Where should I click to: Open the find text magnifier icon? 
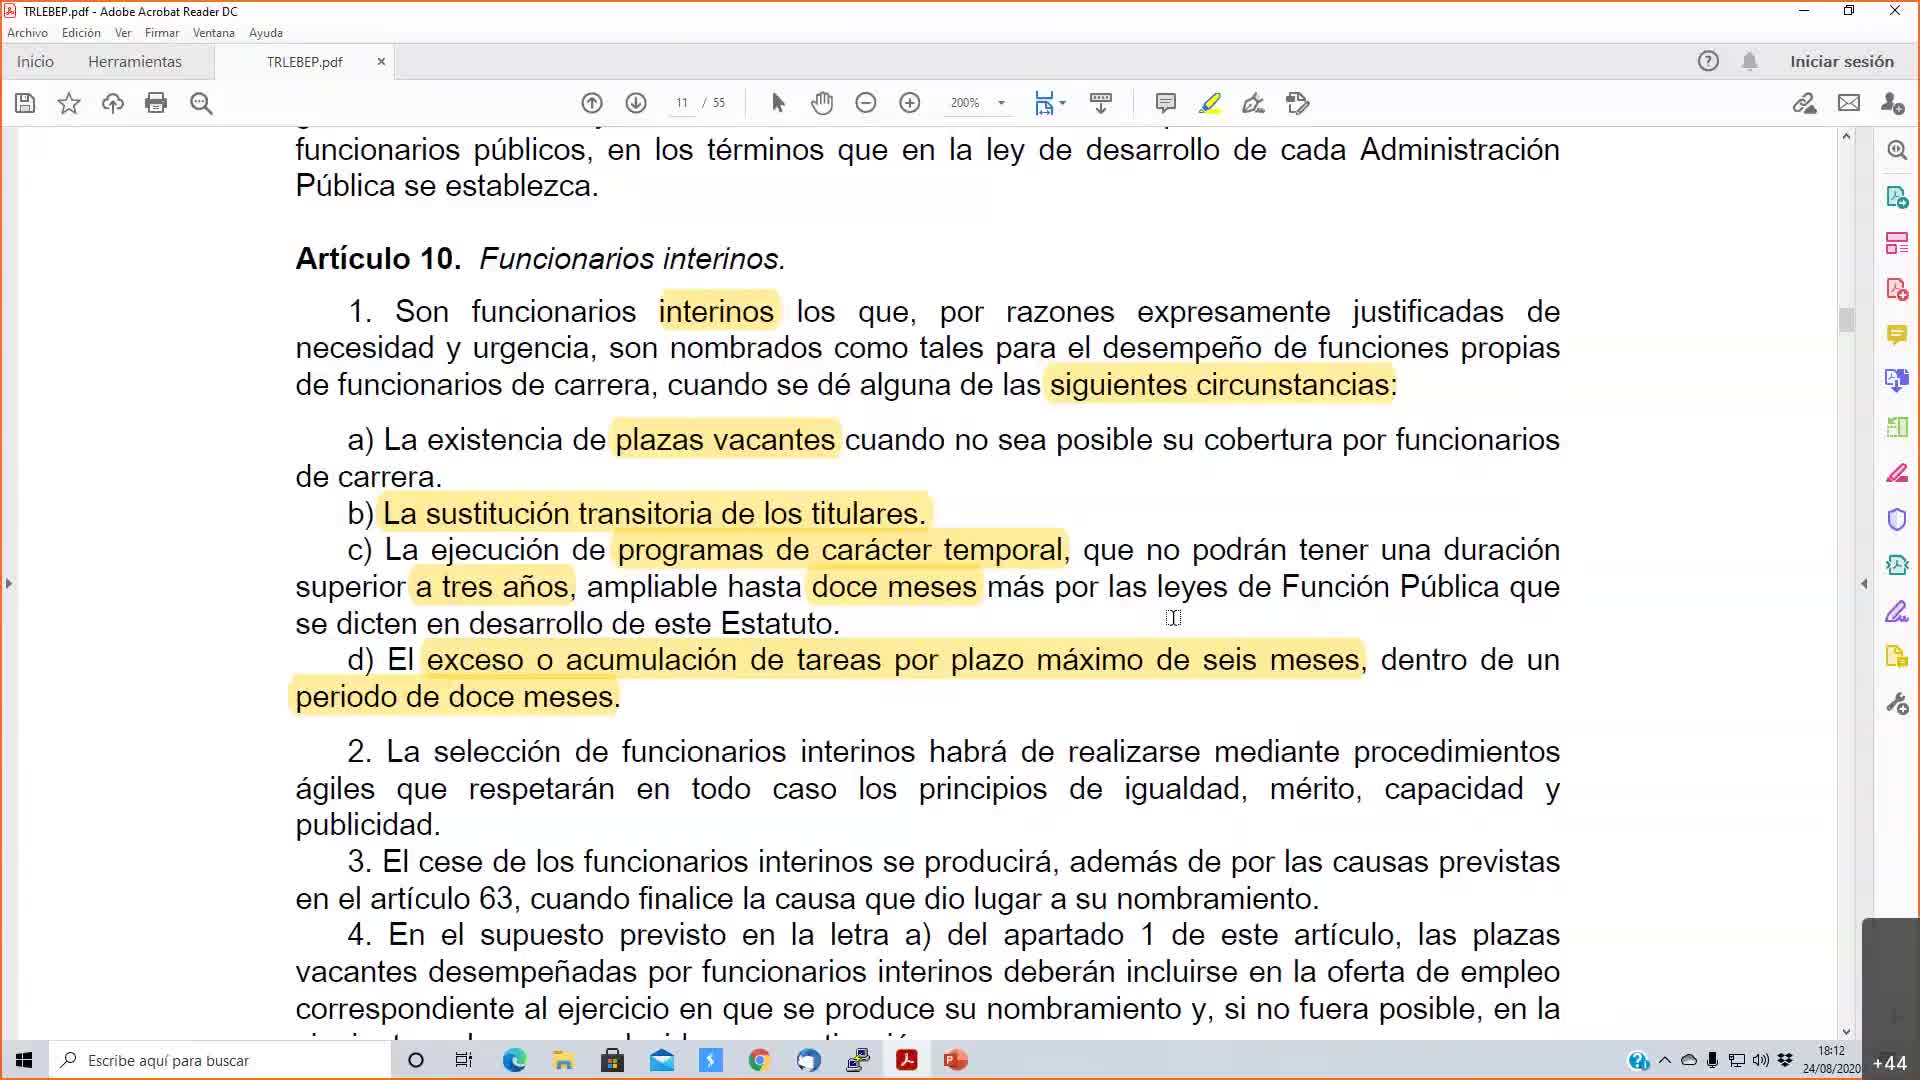point(201,103)
